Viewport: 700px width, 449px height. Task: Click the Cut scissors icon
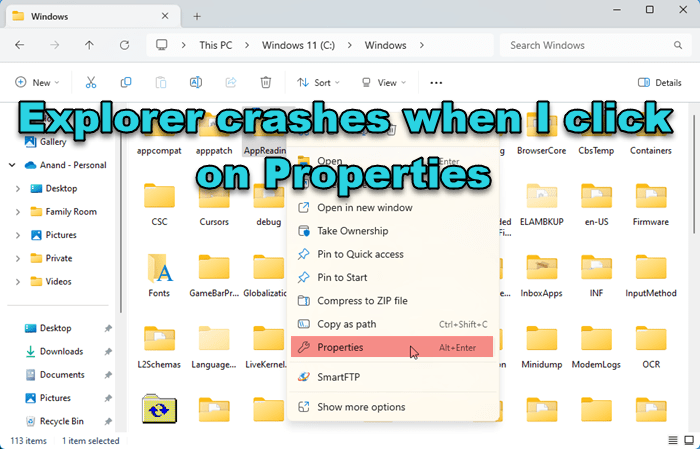tap(91, 83)
